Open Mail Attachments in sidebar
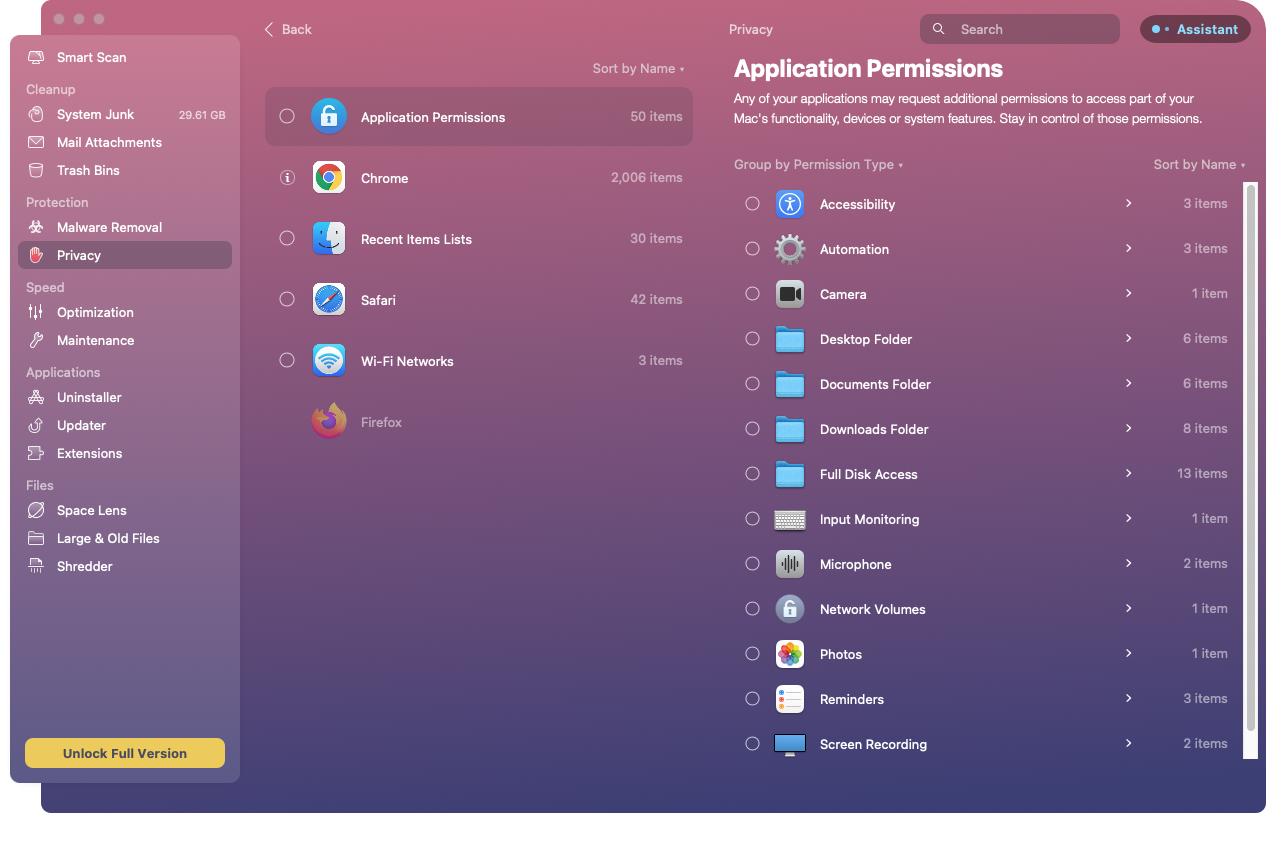 [125, 142]
